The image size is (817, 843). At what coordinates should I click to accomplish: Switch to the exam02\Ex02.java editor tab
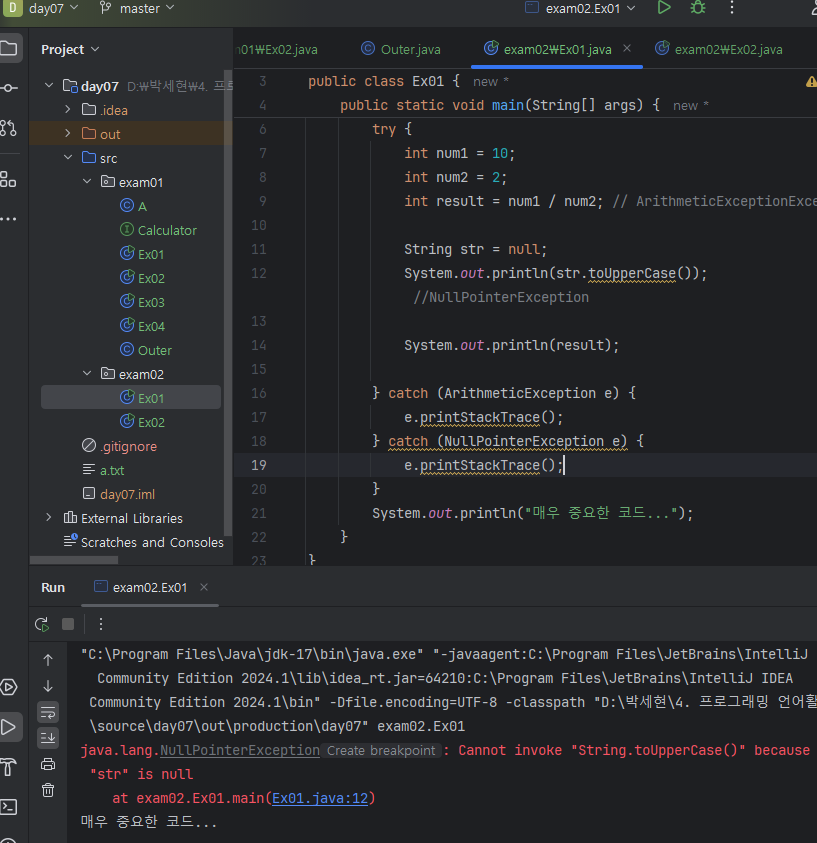[727, 49]
